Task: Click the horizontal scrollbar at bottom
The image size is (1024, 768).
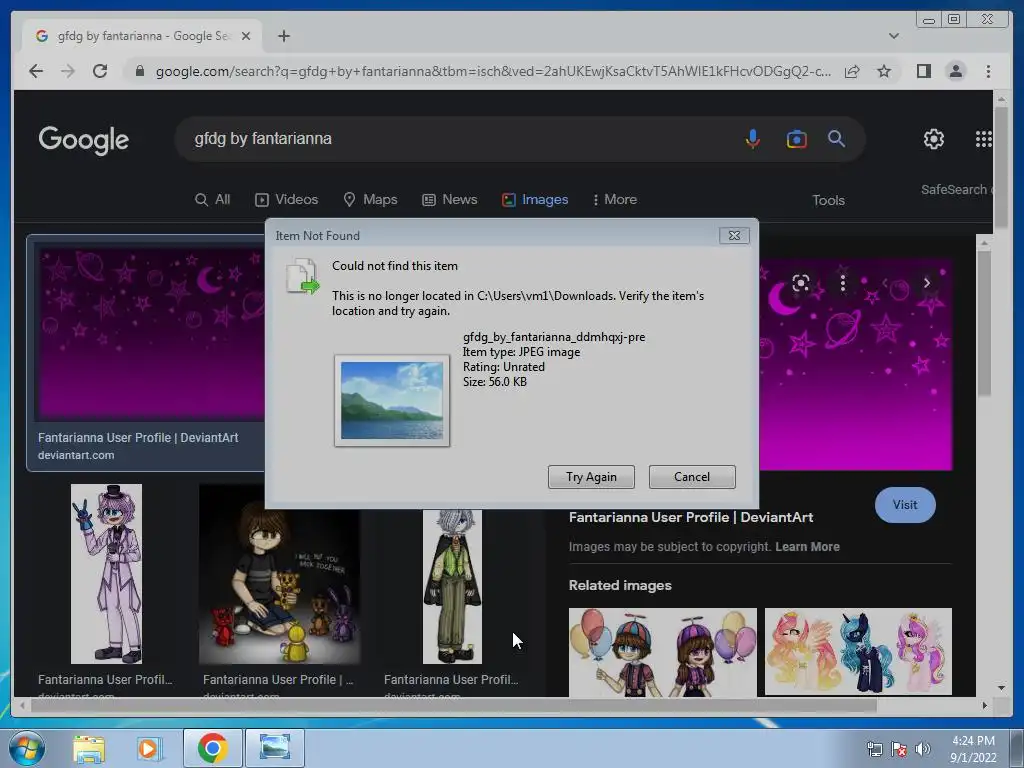Action: (x=453, y=705)
